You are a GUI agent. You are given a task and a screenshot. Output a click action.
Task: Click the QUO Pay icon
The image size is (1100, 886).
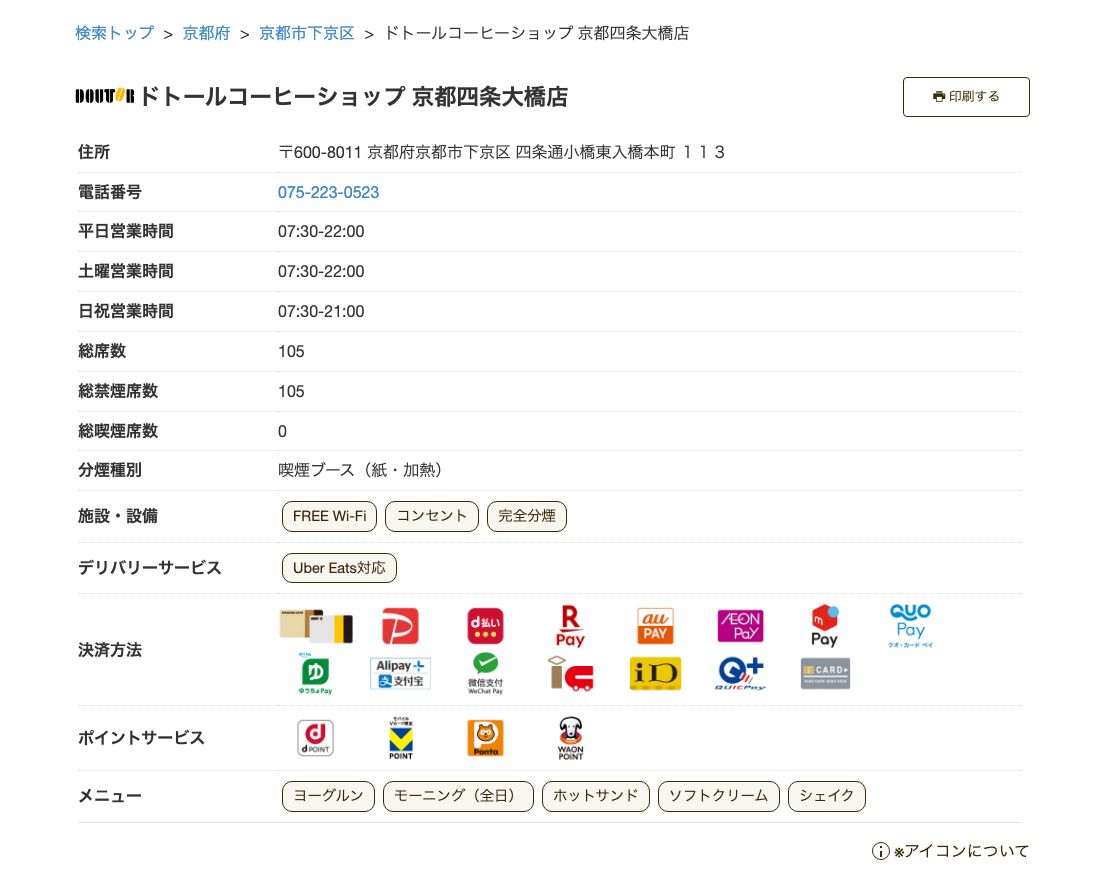click(911, 626)
